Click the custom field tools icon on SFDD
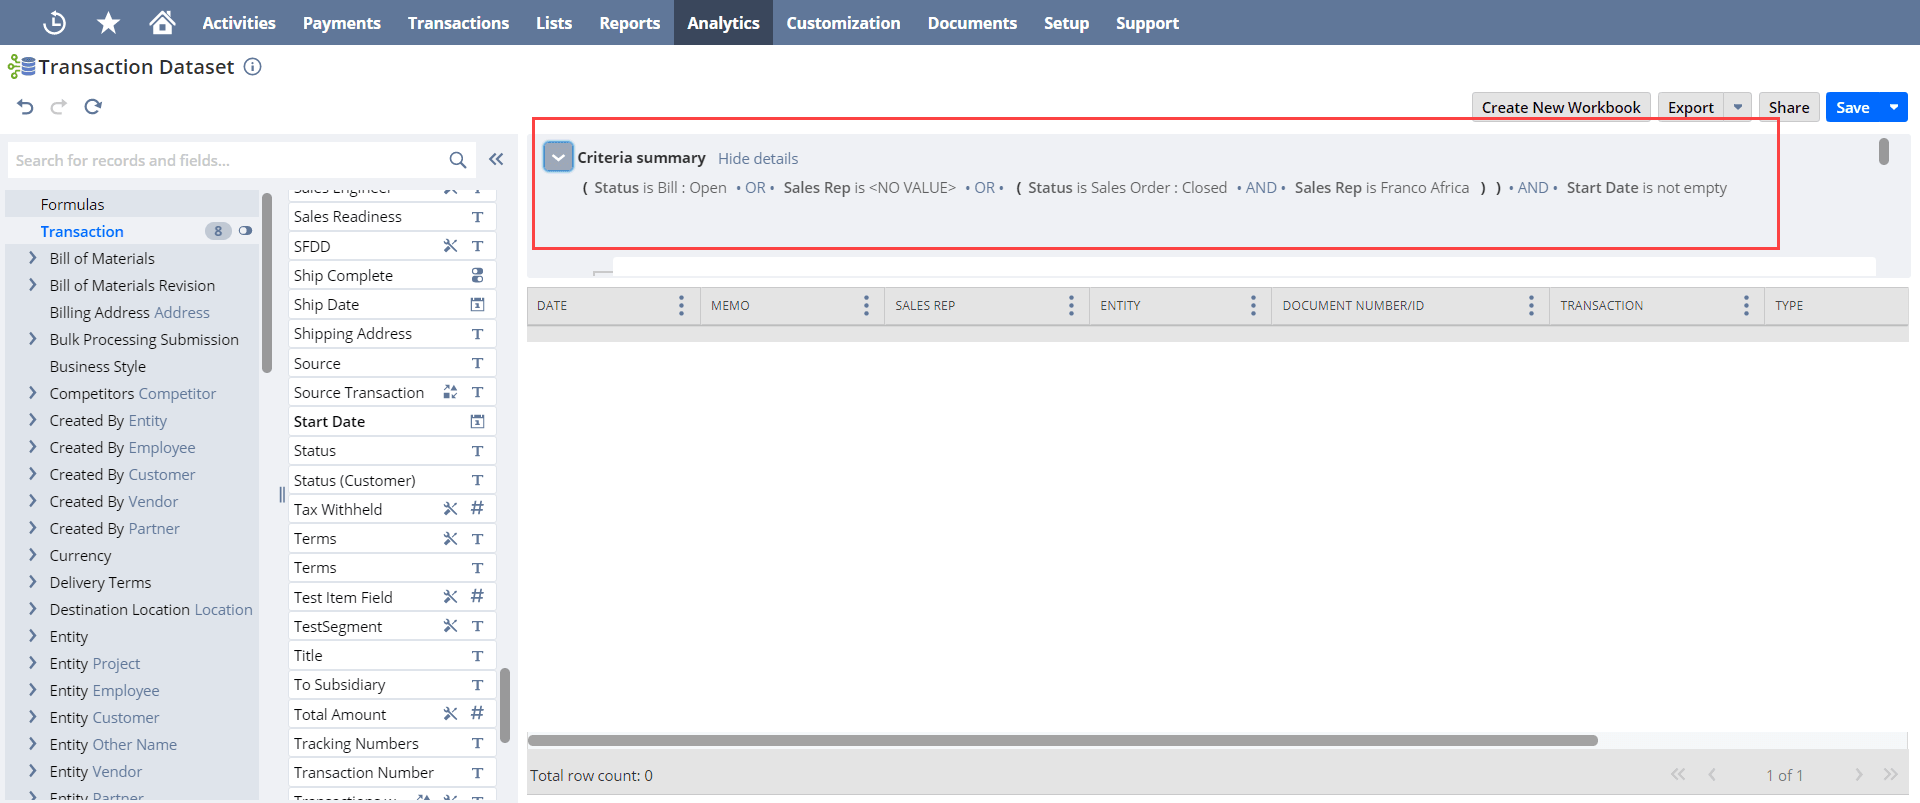Viewport: 1920px width, 803px height. [x=450, y=246]
